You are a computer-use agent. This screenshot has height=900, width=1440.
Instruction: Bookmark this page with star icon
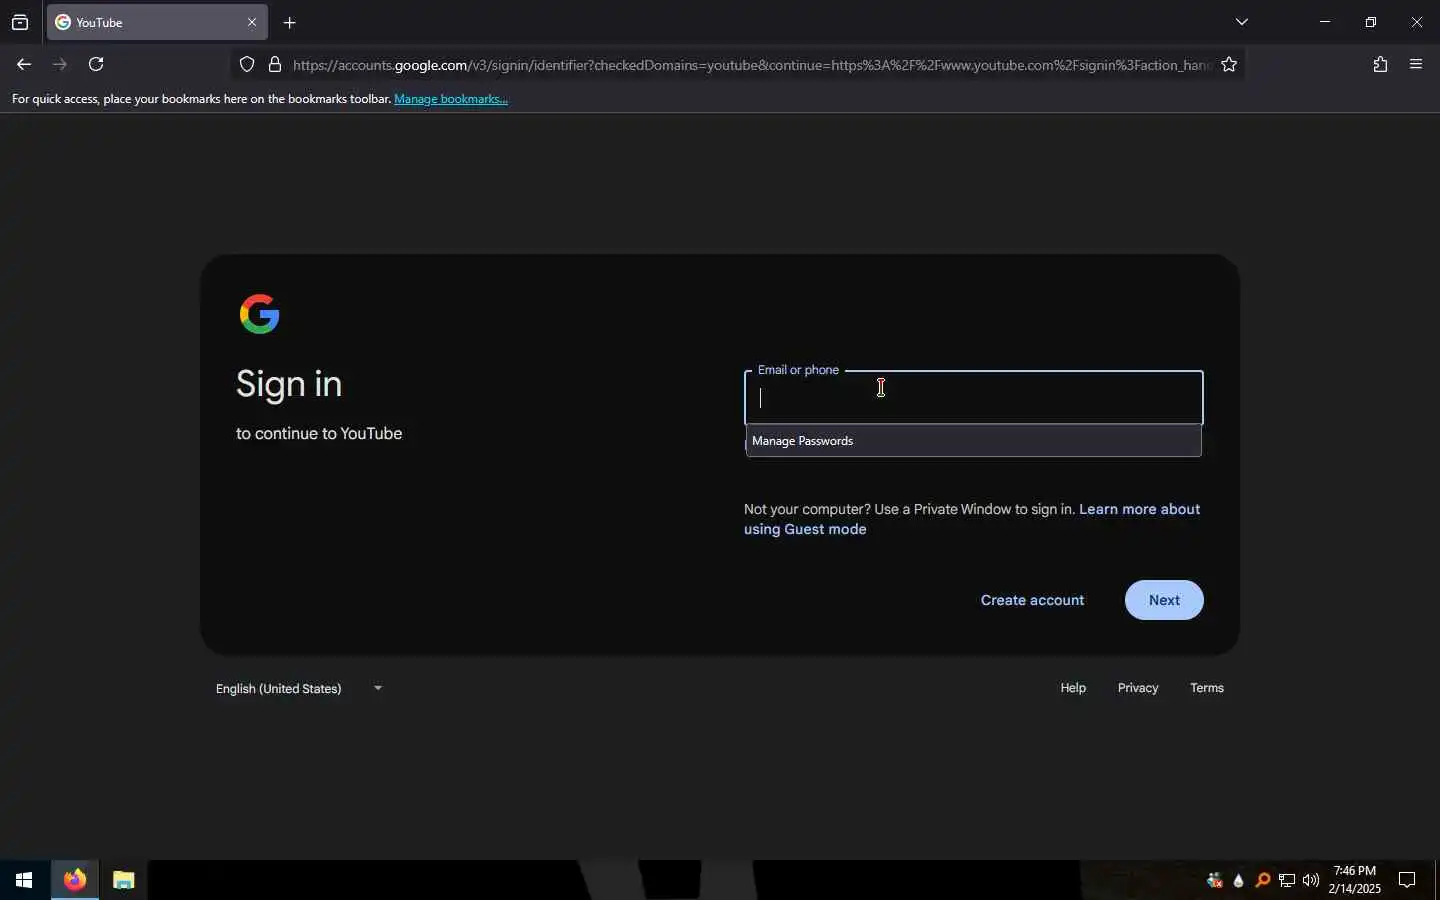pyautogui.click(x=1229, y=65)
